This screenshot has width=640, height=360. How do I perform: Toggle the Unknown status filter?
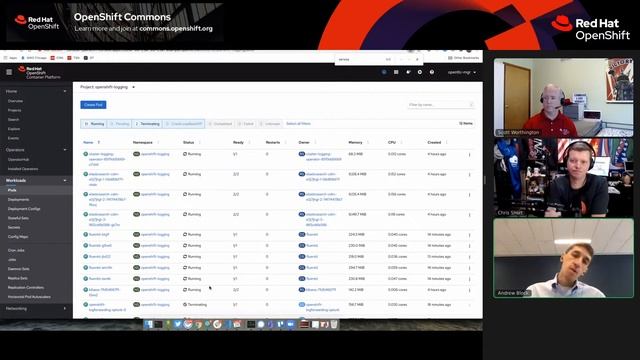[270, 124]
